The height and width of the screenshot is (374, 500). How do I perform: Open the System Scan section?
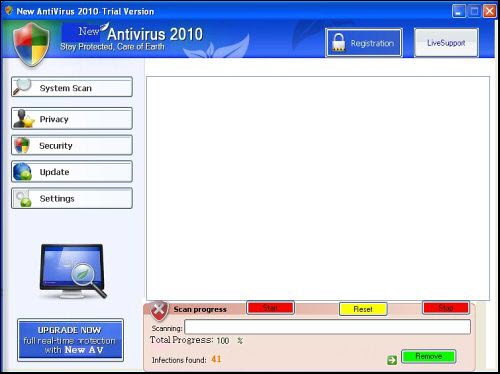click(x=72, y=87)
